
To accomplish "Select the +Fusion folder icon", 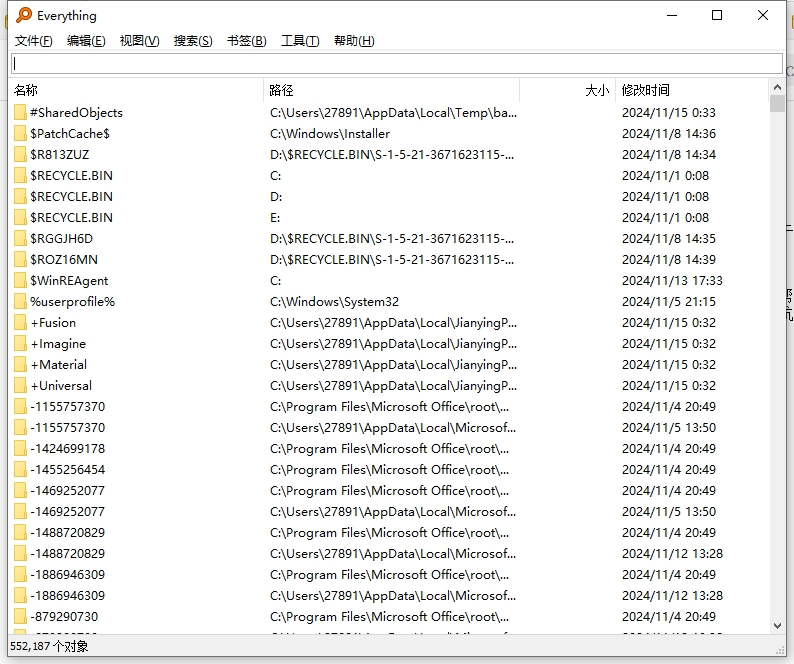I will pyautogui.click(x=20, y=323).
